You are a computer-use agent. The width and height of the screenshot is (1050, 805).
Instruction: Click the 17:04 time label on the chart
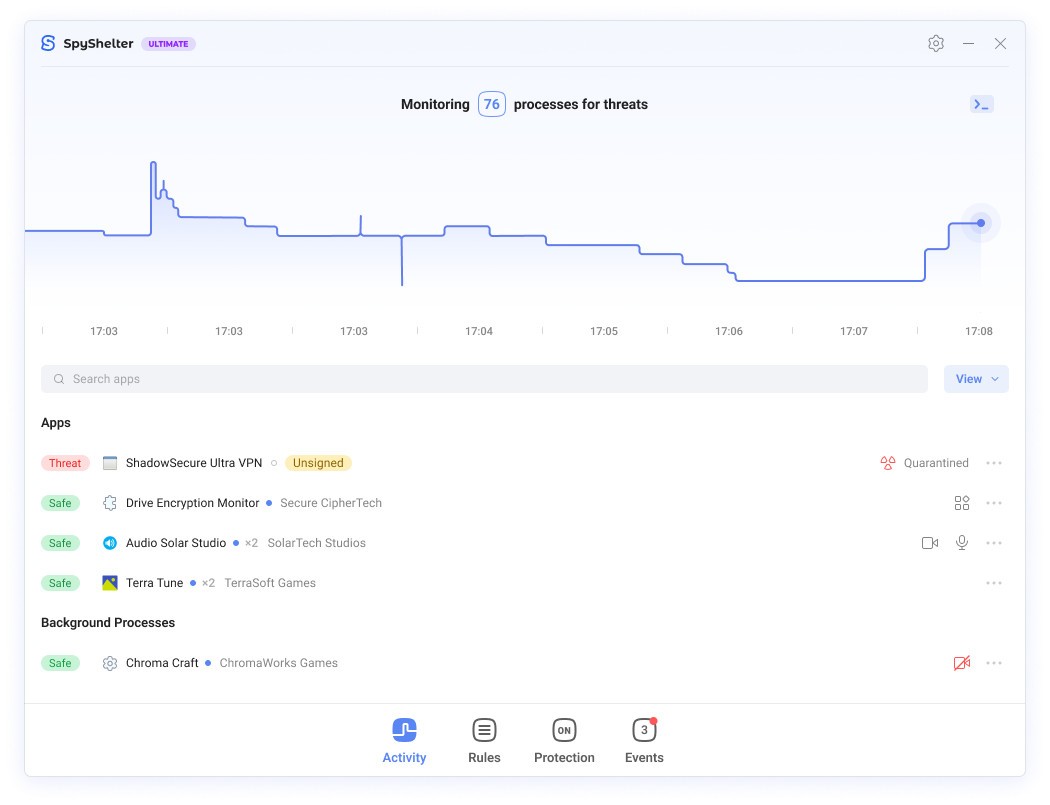tap(479, 332)
